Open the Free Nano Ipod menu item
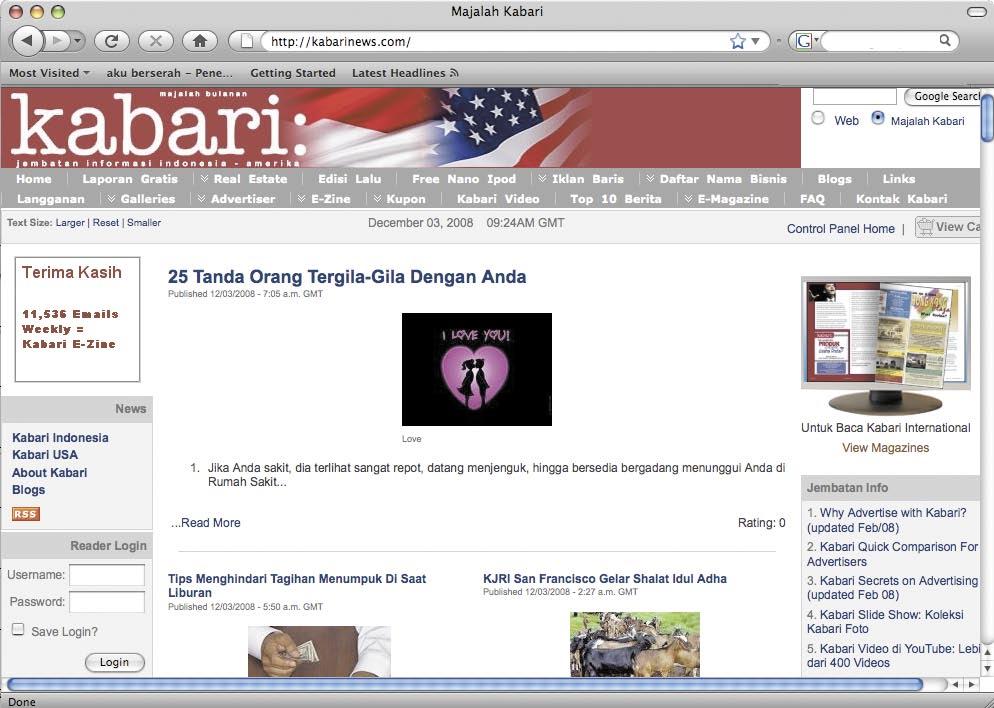 click(x=464, y=179)
